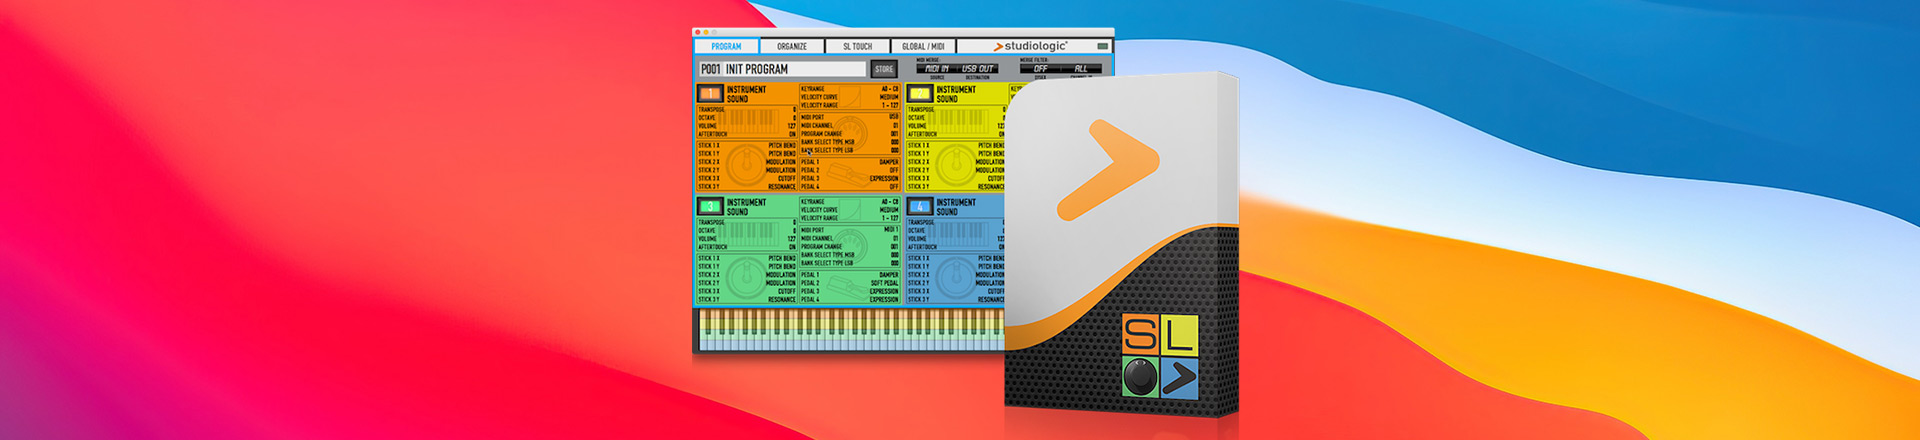Adjust zone 3 VOLUME 127 value
Image resolution: width=1920 pixels, height=440 pixels.
[747, 239]
